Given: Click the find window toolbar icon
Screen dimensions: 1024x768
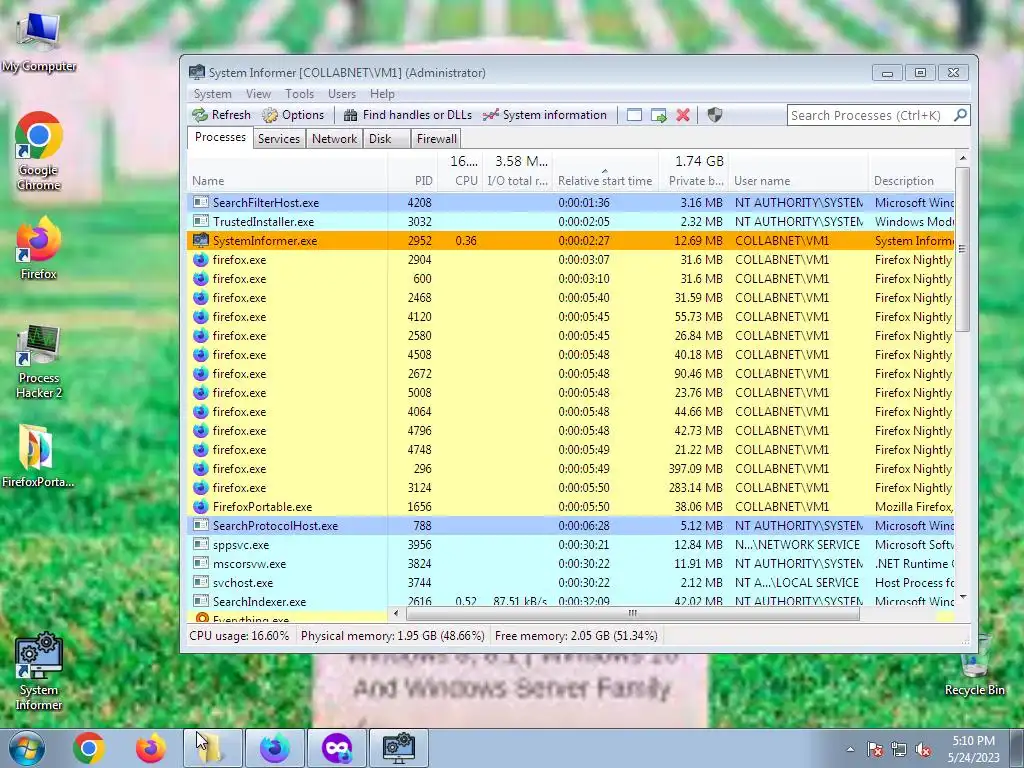Looking at the screenshot, I should pyautogui.click(x=634, y=116).
